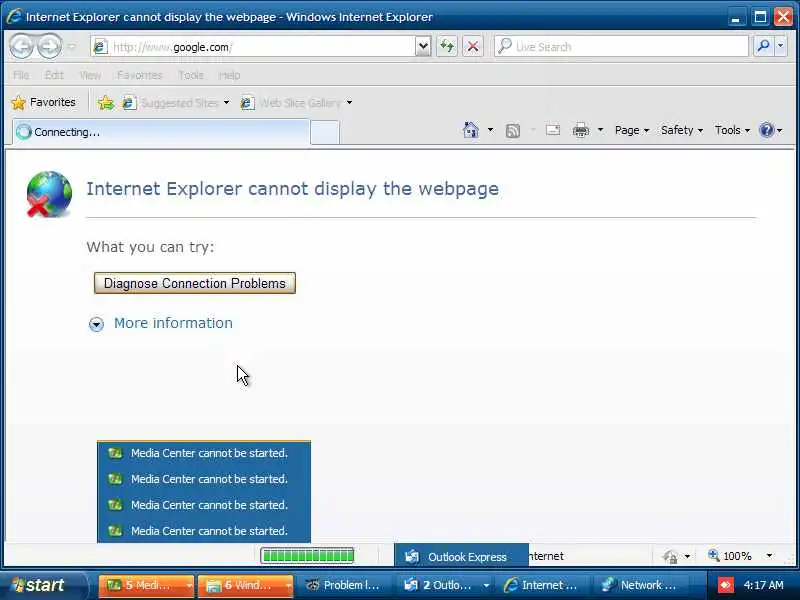Click the More information link text

(x=173, y=323)
